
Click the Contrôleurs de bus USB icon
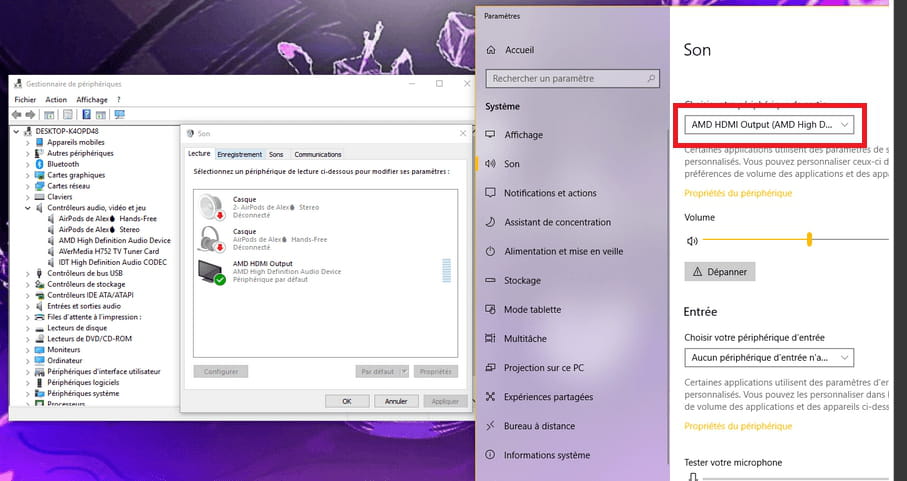pyautogui.click(x=39, y=273)
